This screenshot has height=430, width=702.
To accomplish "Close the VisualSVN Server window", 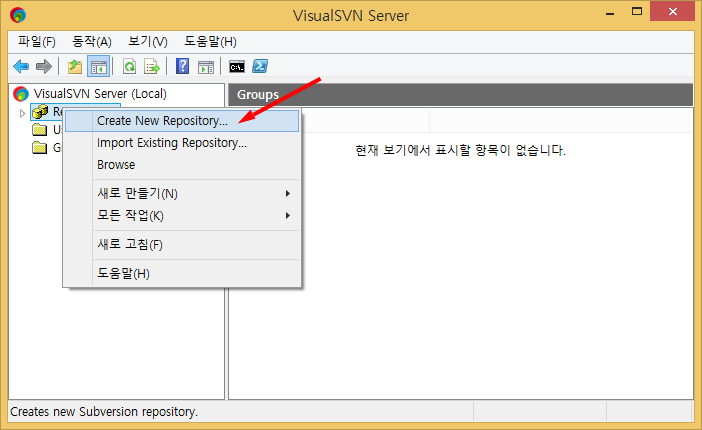I will point(672,12).
